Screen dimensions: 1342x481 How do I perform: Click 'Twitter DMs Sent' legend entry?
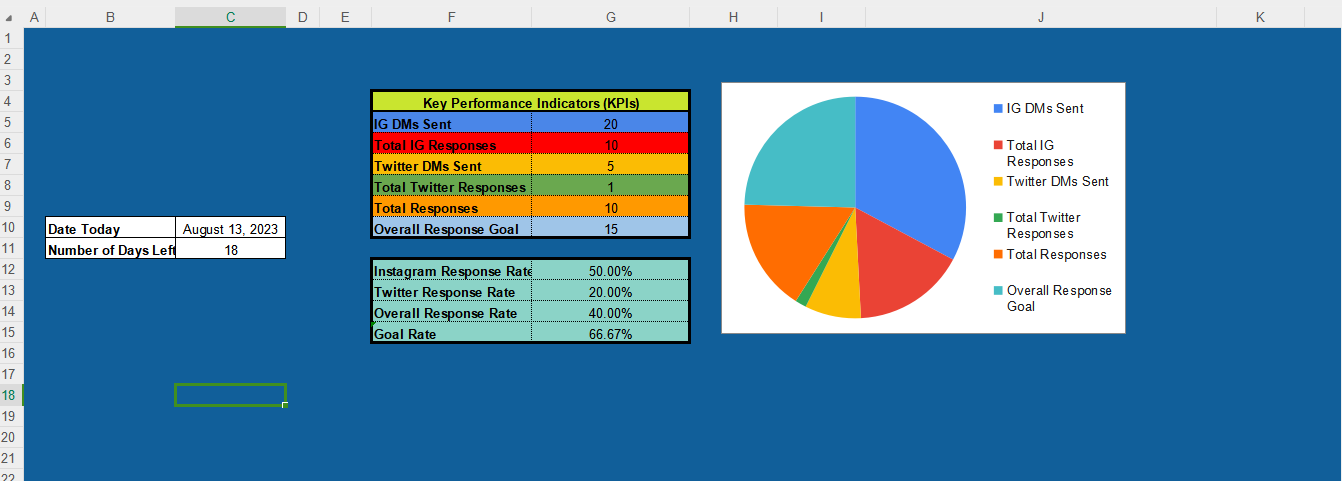coord(1051,181)
